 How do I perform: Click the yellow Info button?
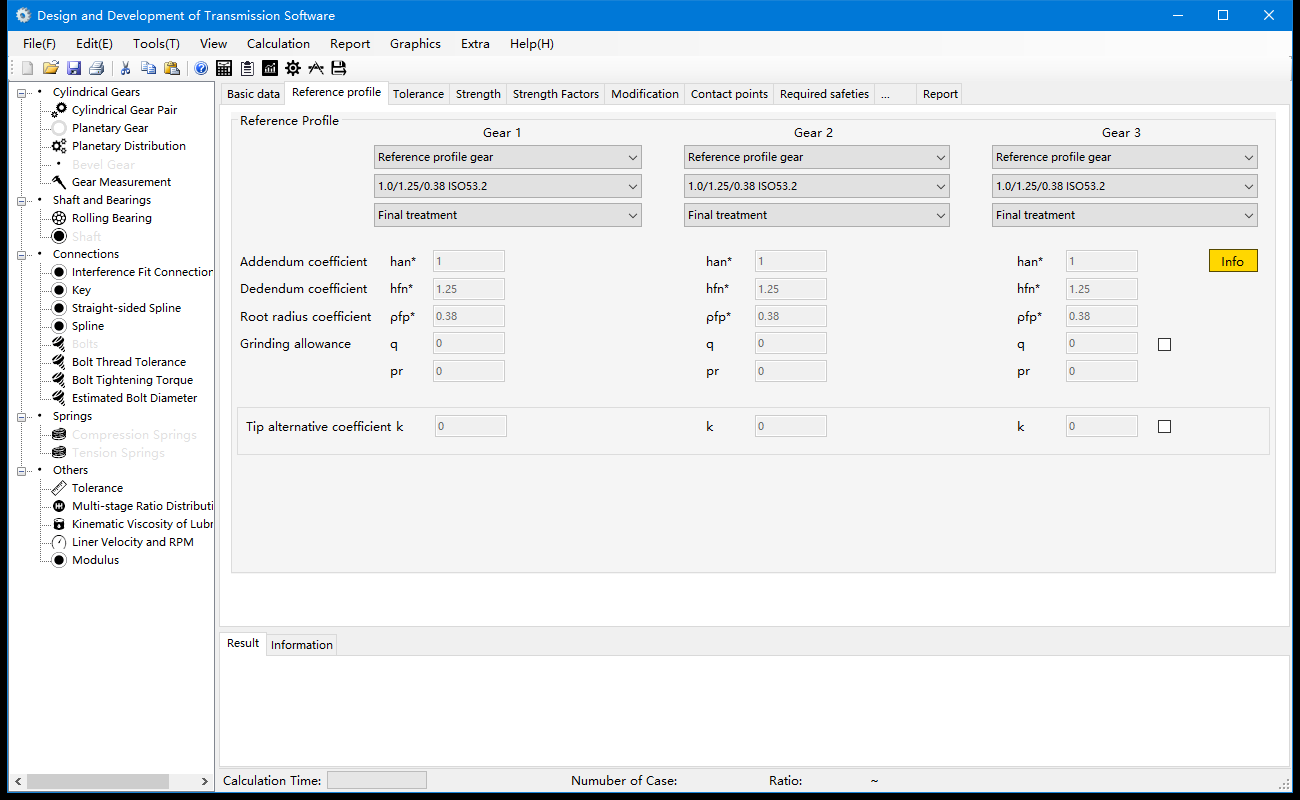tap(1232, 261)
